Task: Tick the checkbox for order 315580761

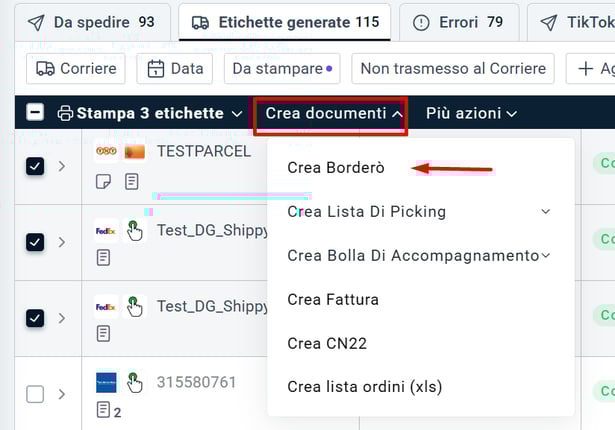Action: [x=35, y=394]
